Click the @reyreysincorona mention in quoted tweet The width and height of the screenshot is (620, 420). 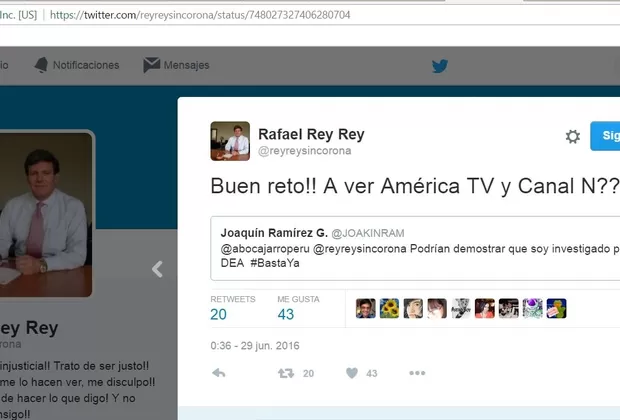coord(359,249)
